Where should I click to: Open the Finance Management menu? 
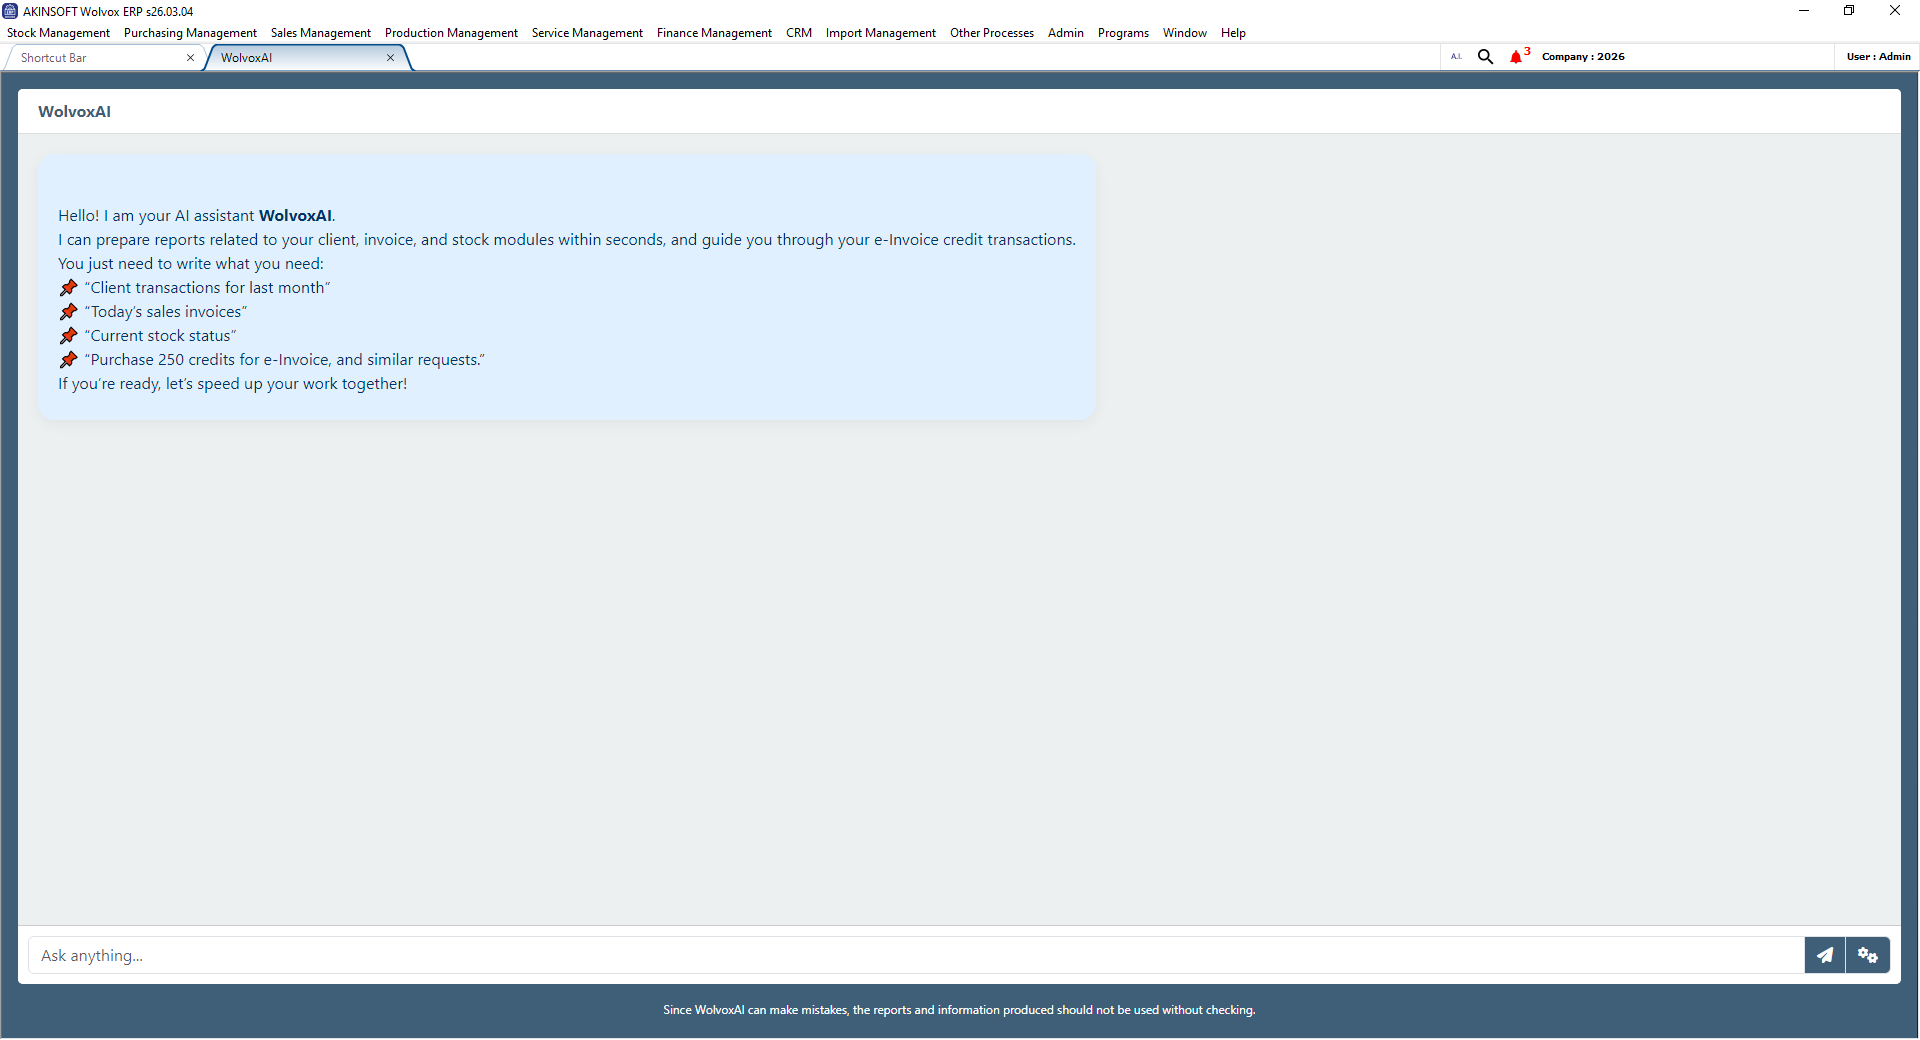[x=714, y=33]
